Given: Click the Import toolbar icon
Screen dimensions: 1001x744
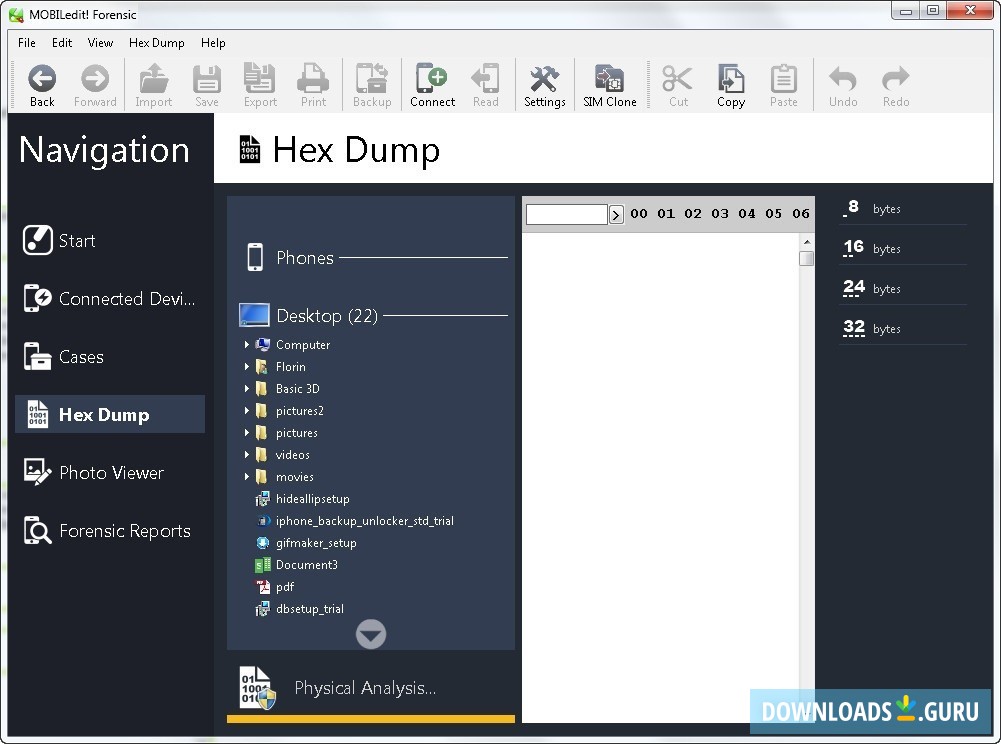Looking at the screenshot, I should [x=153, y=86].
